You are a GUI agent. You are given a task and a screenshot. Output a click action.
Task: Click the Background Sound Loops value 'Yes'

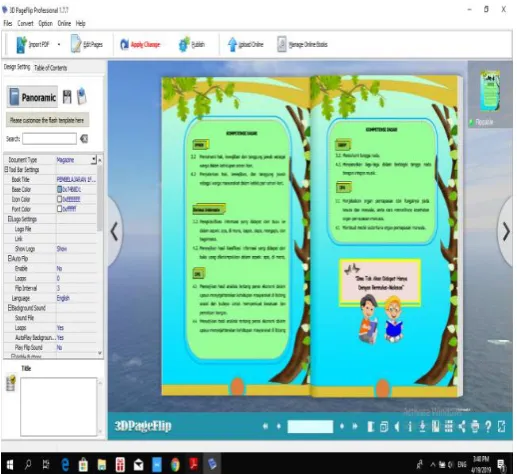point(60,328)
